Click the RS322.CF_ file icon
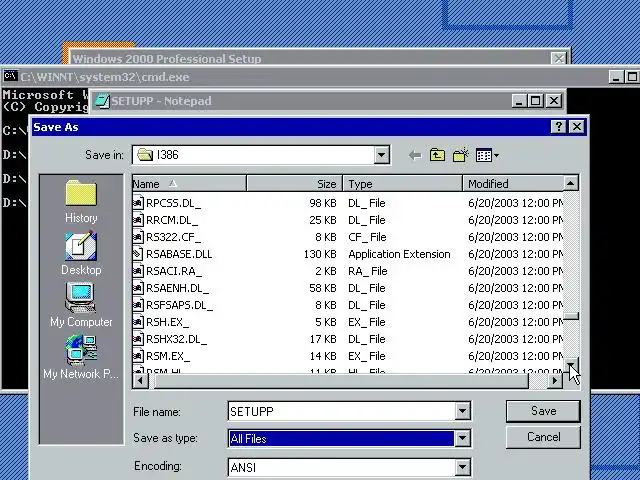640x480 pixels. pyautogui.click(x=138, y=237)
